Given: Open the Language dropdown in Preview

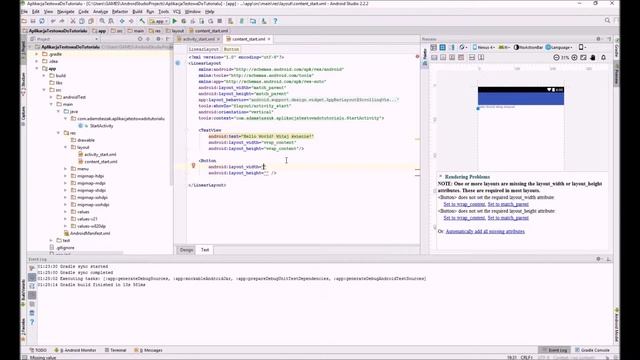Looking at the screenshot, I should (x=559, y=47).
